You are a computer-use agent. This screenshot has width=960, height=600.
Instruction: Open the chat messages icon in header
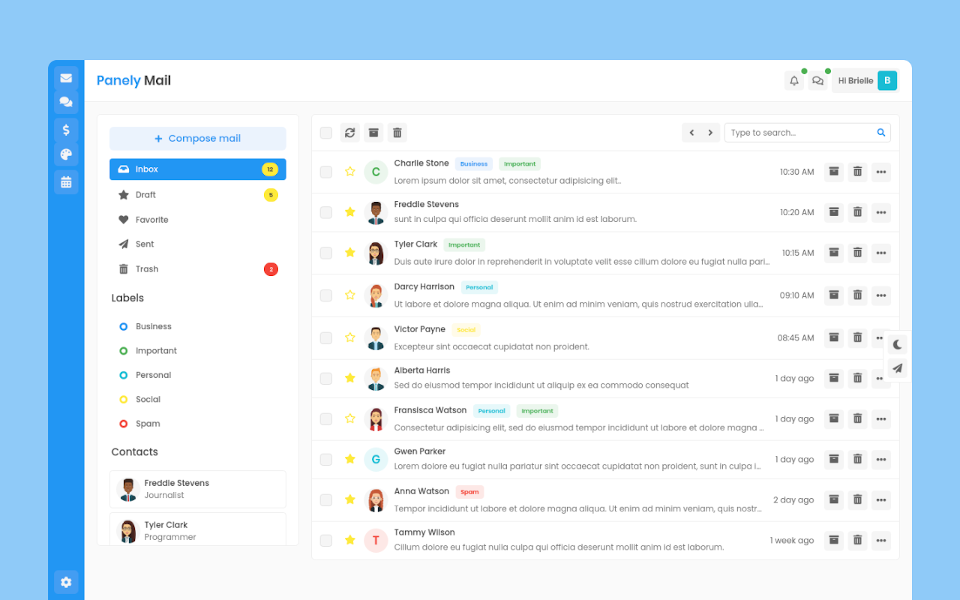[x=818, y=81]
